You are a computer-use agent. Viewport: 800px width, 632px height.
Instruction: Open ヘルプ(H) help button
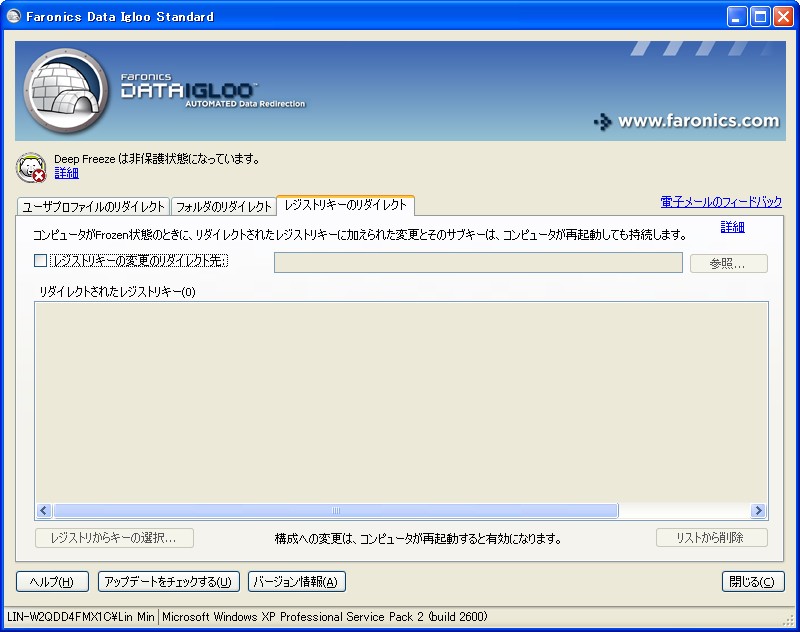click(52, 582)
